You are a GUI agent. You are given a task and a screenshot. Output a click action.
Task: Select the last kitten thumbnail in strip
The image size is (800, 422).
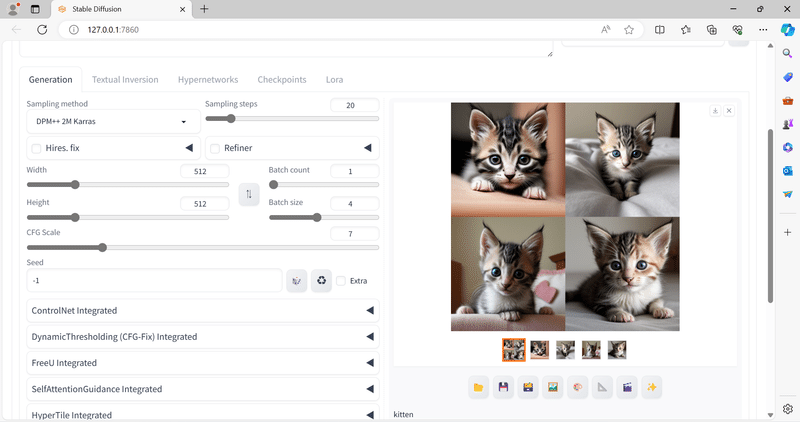pyautogui.click(x=617, y=350)
